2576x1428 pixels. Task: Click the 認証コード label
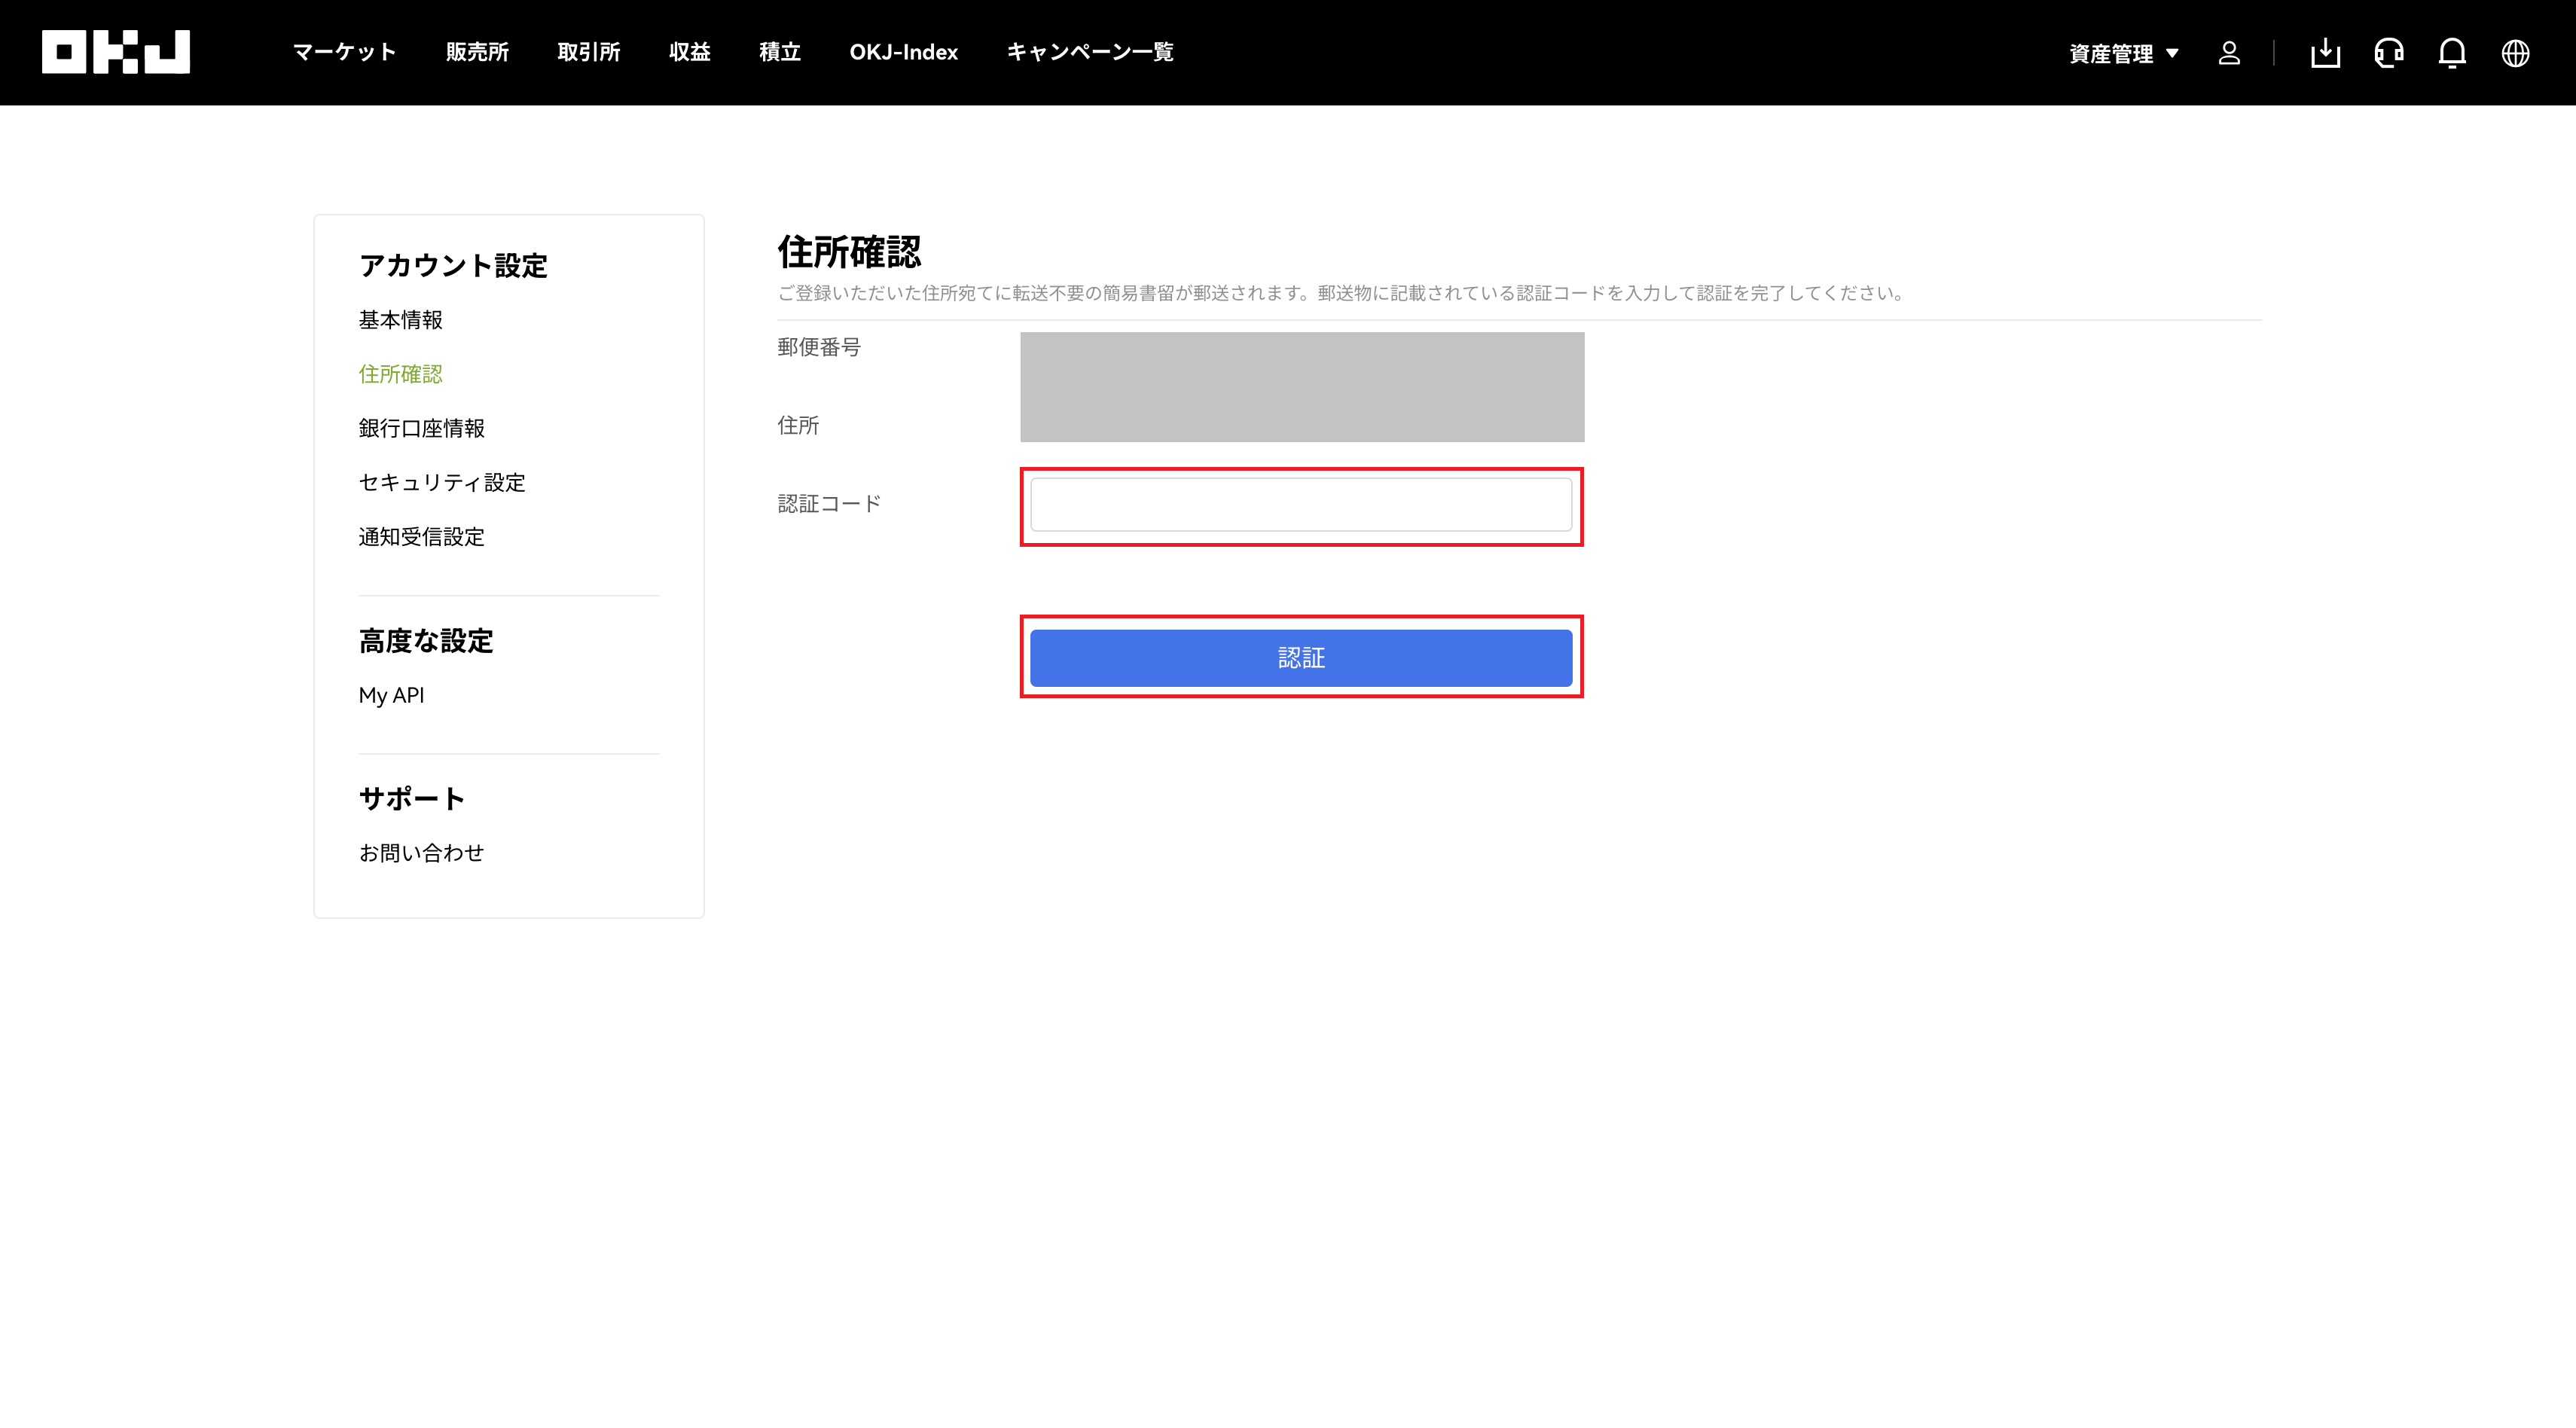(829, 504)
